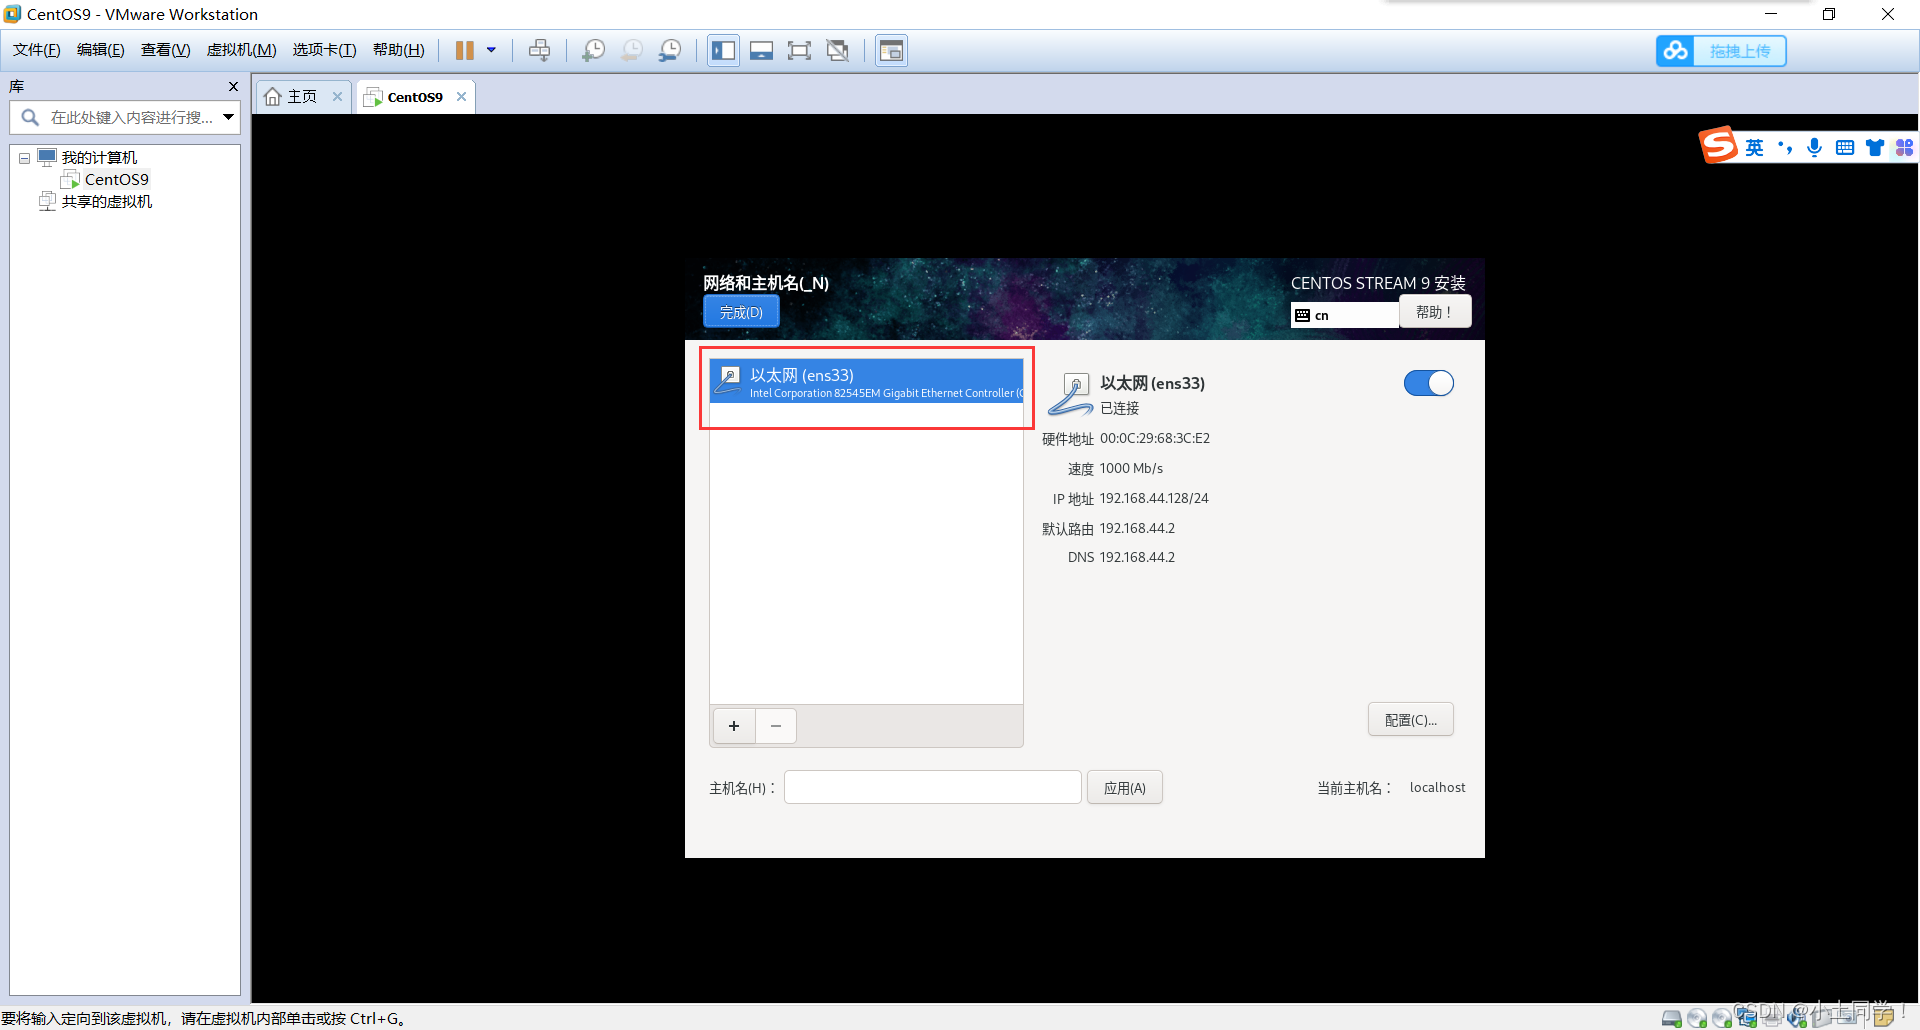Click the Send Ctrl+Alt+Del toolbar icon

point(539,51)
